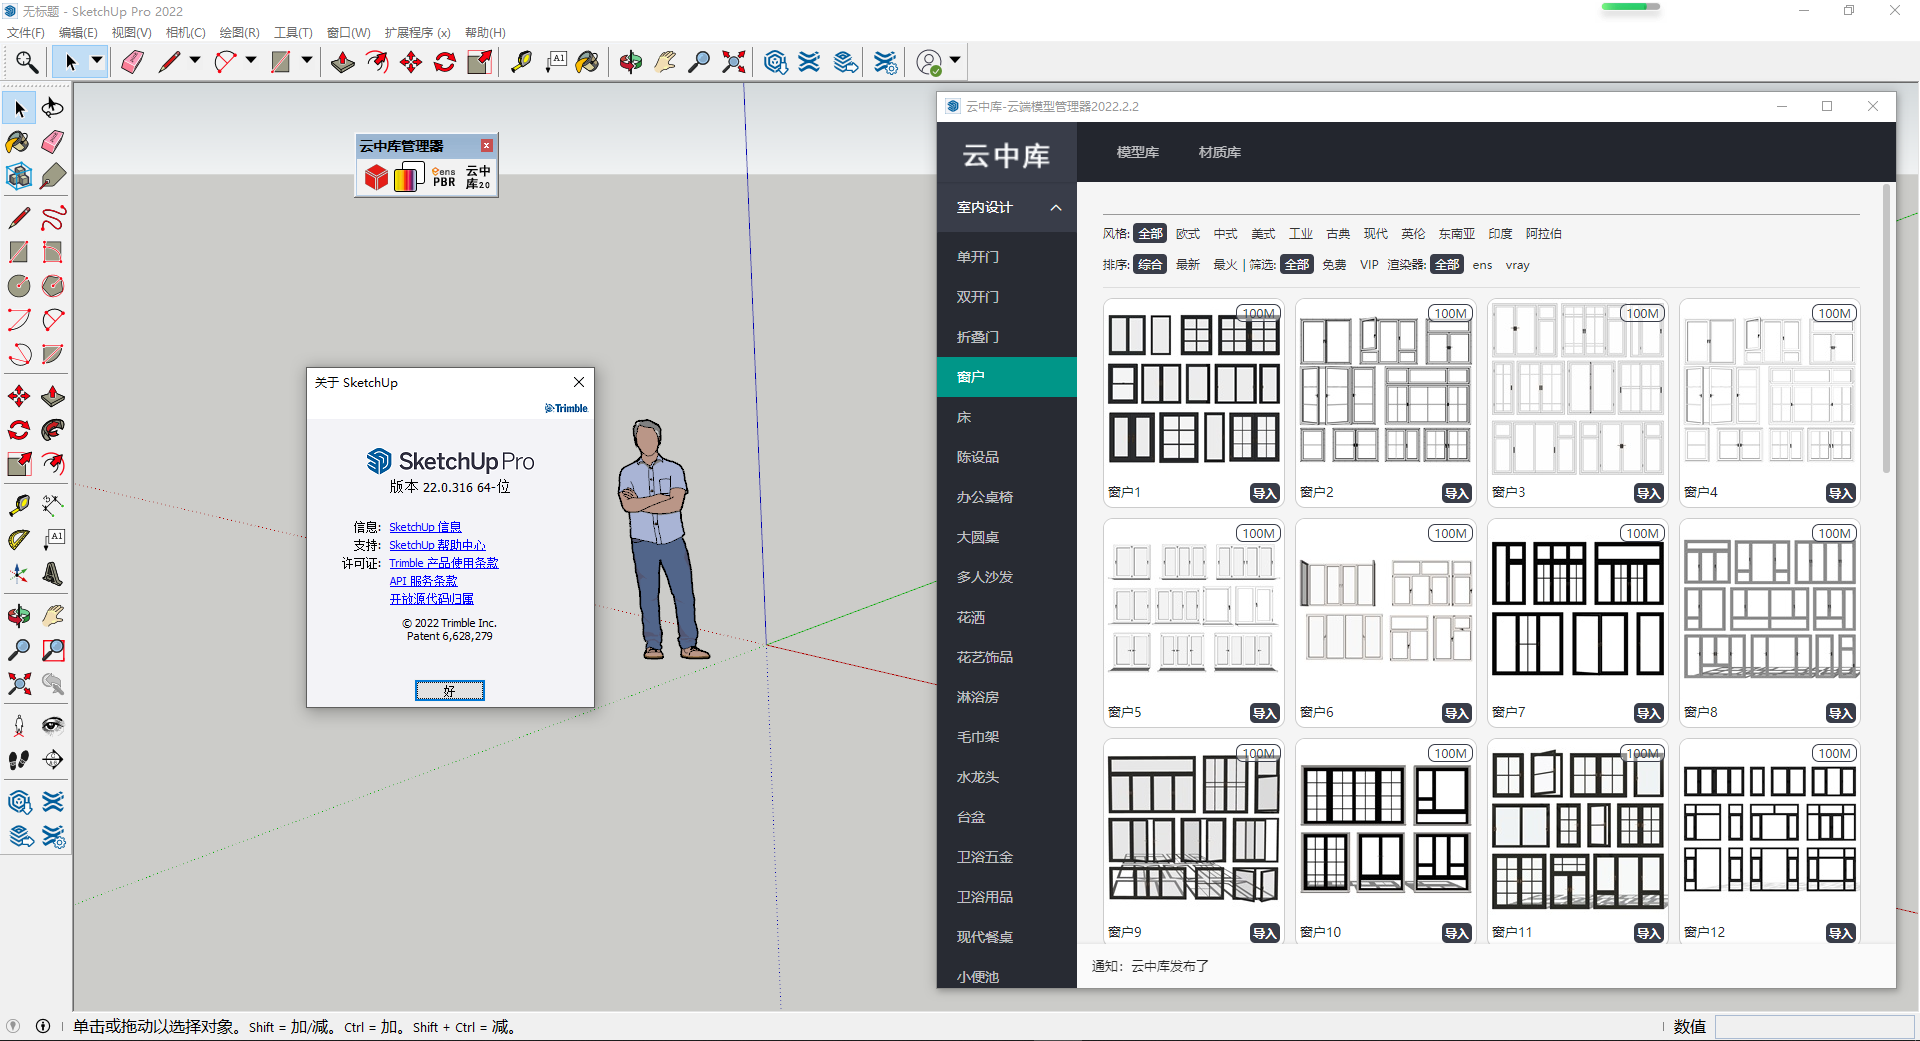Open the 窗户6 model thumbnail
The image size is (1920, 1041).
pos(1386,611)
